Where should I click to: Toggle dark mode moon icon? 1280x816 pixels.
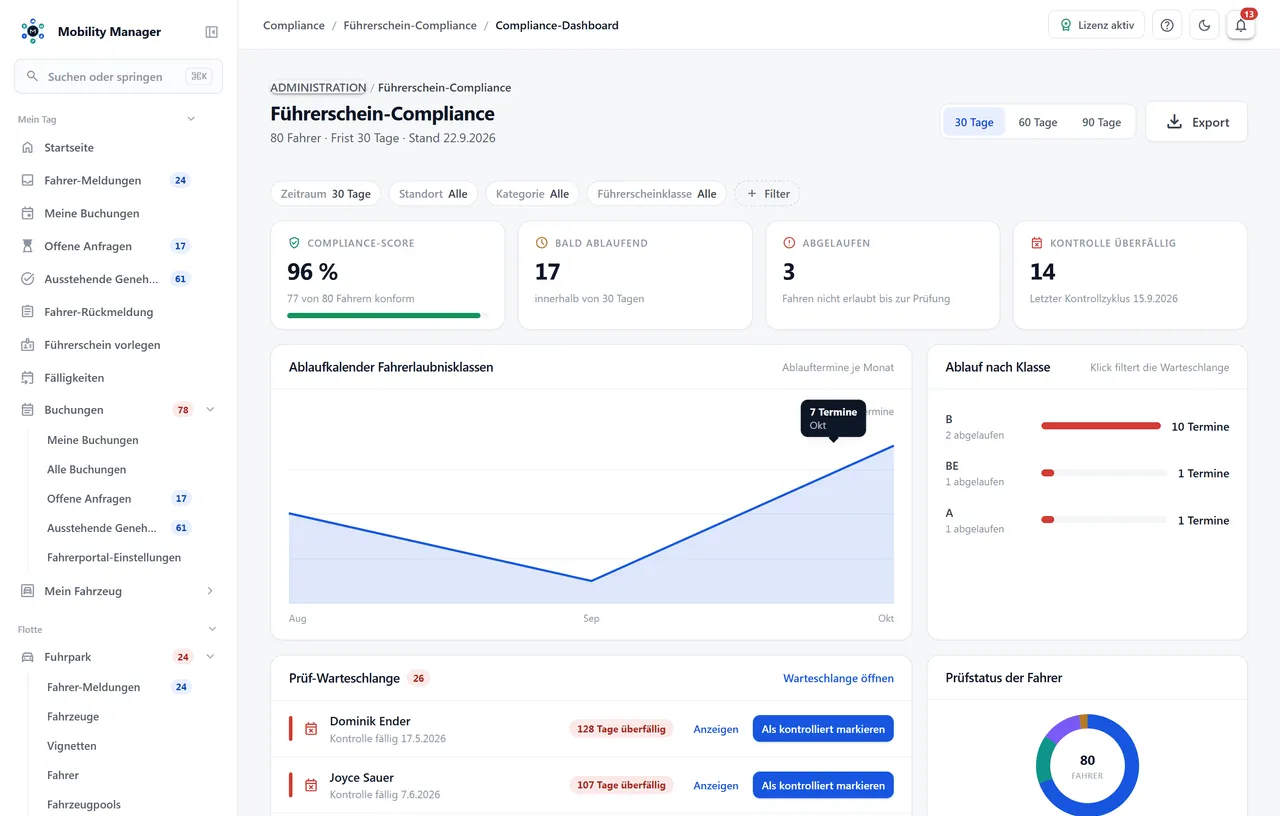1204,25
